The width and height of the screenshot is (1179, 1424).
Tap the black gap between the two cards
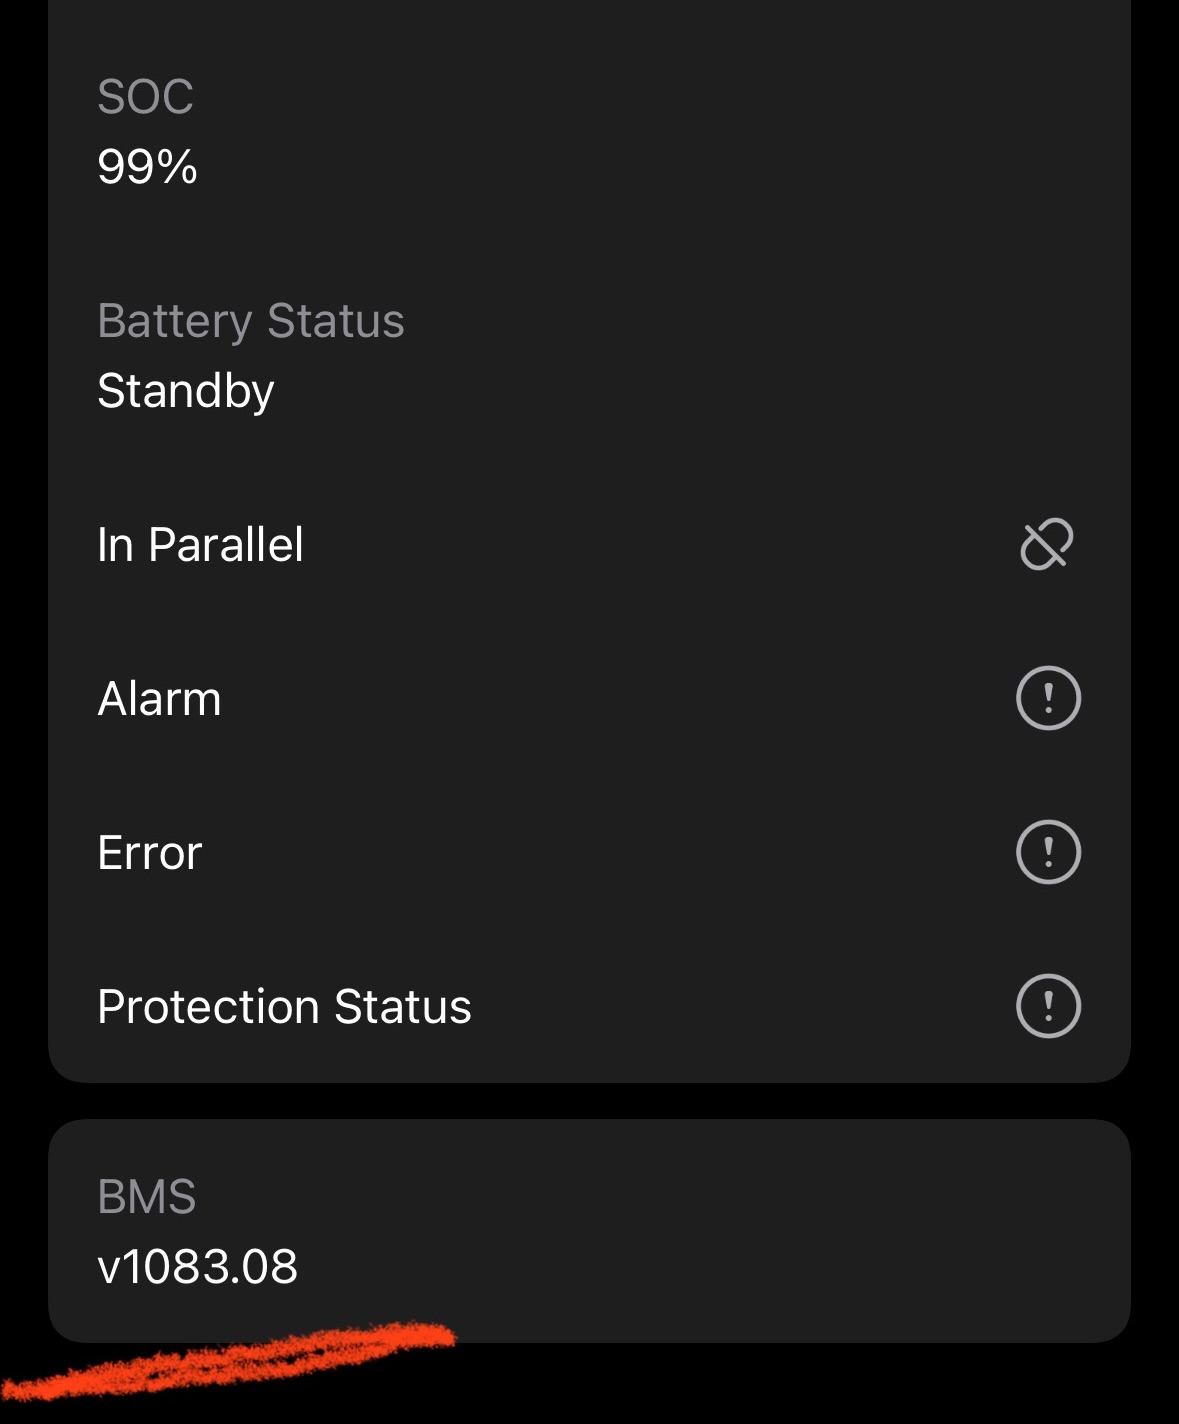point(590,1101)
